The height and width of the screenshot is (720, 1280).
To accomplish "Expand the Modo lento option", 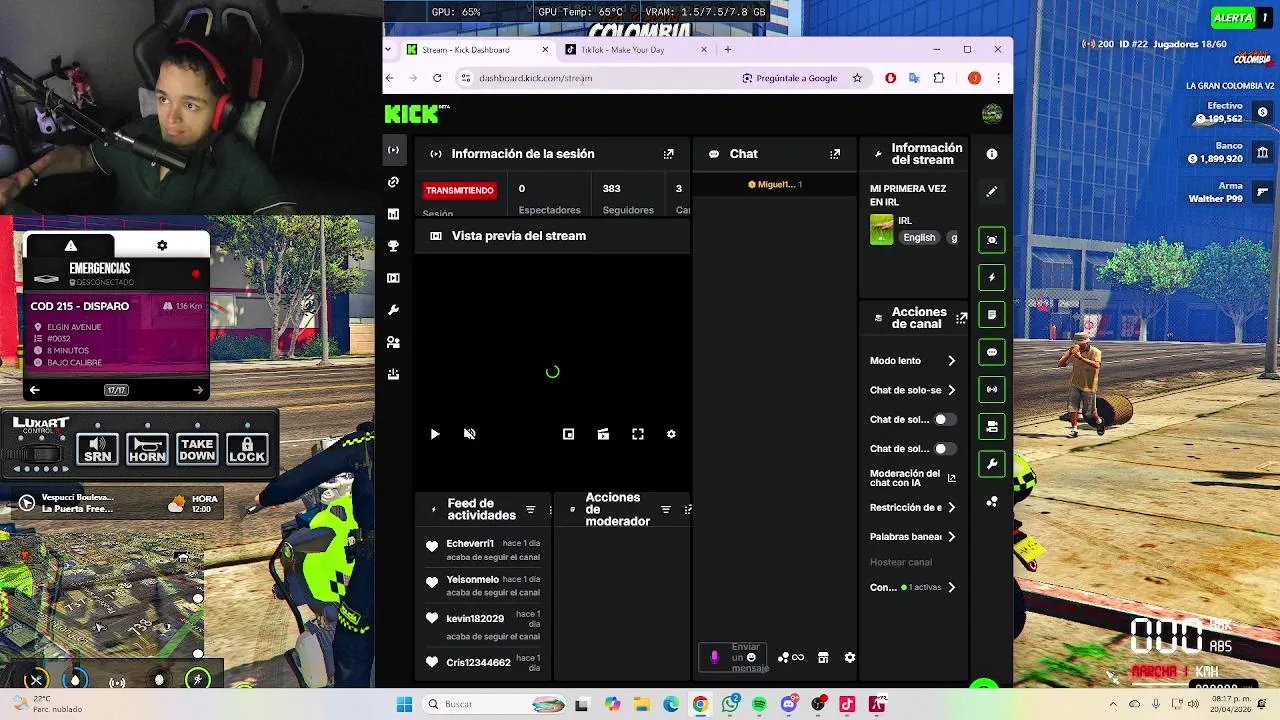I will point(951,361).
